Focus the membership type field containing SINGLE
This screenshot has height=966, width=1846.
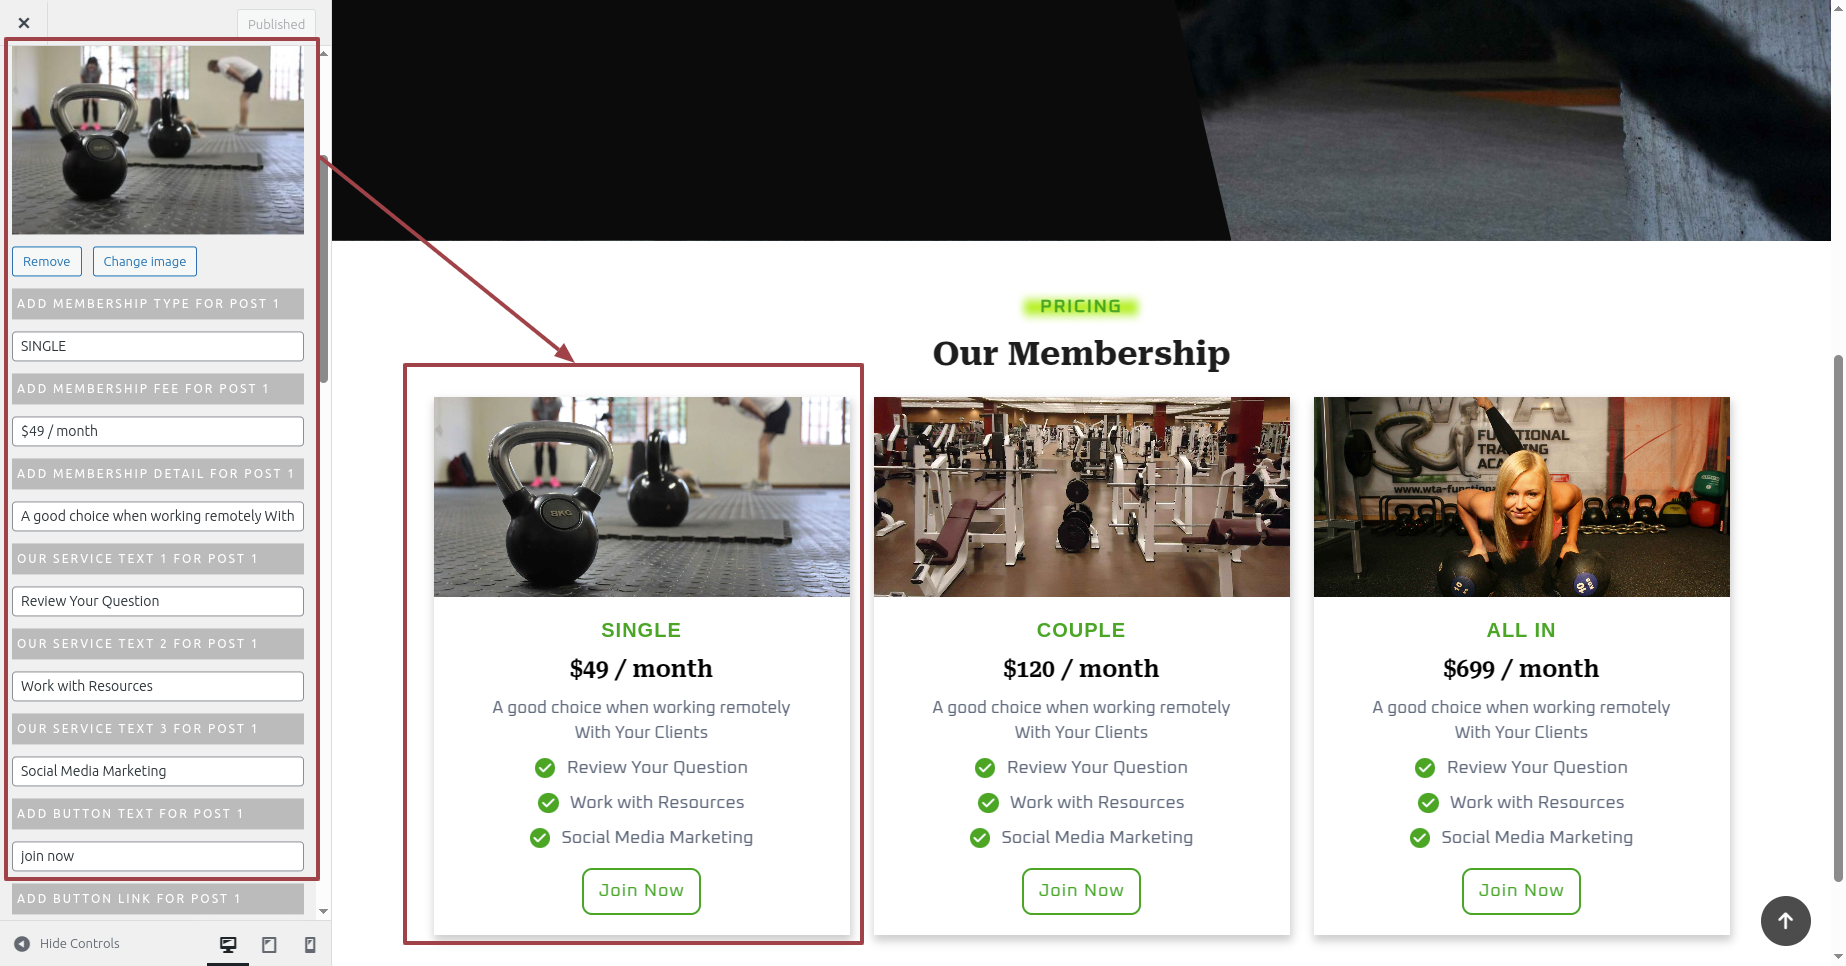coord(158,347)
